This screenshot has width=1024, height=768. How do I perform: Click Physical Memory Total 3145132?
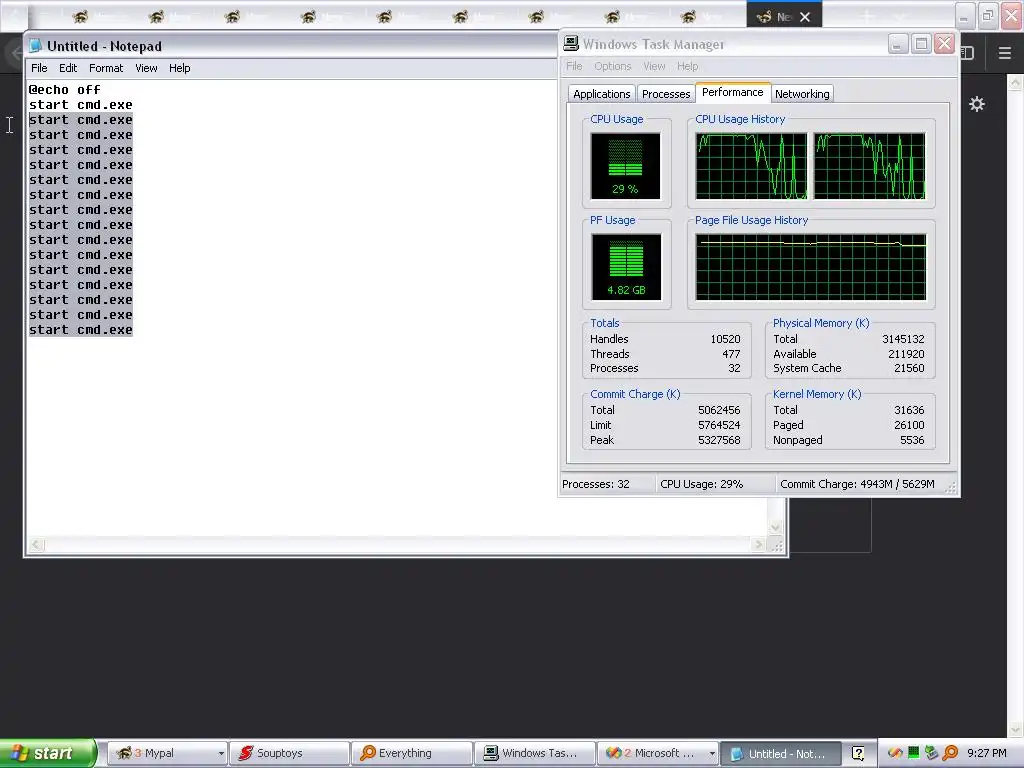coord(903,339)
